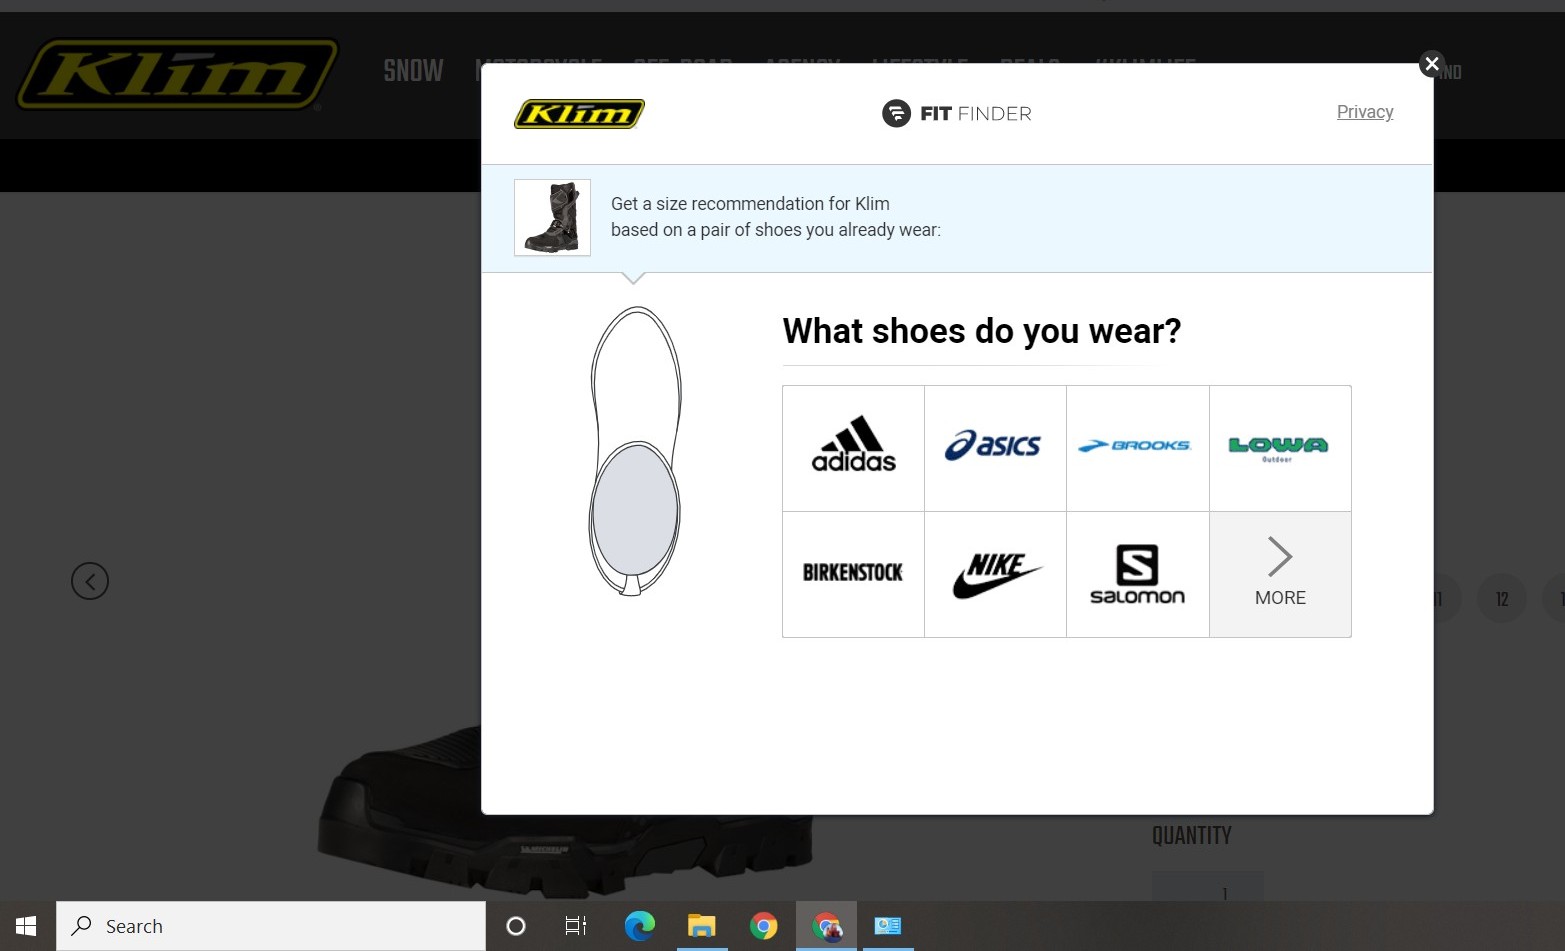The image size is (1565, 951).
Task: Pick the Brooks brand logo
Action: (x=1136, y=447)
